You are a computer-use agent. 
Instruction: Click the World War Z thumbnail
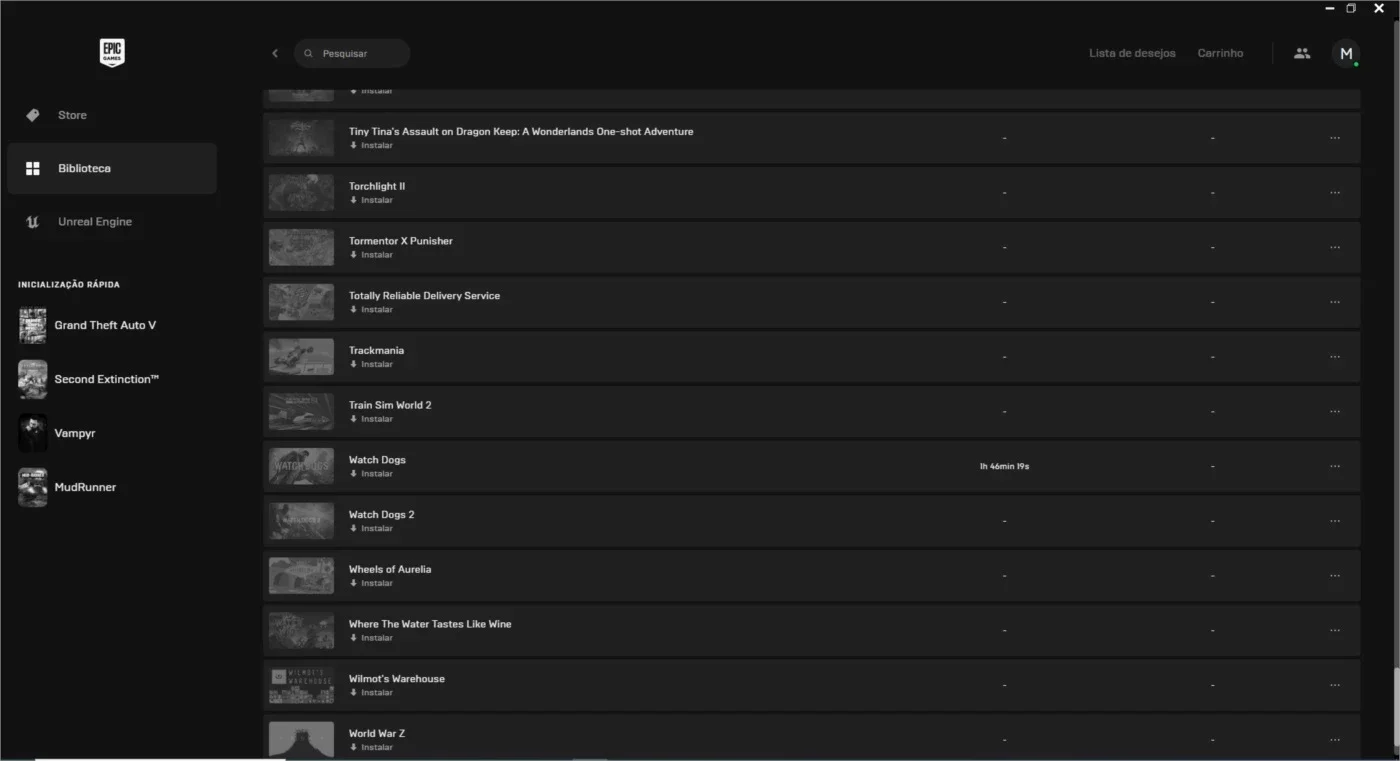[301, 739]
